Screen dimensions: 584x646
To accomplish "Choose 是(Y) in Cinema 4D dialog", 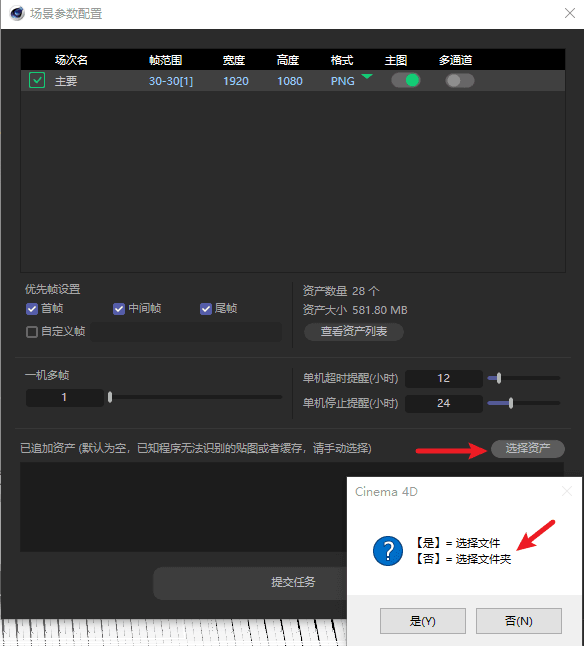I will coord(423,621).
